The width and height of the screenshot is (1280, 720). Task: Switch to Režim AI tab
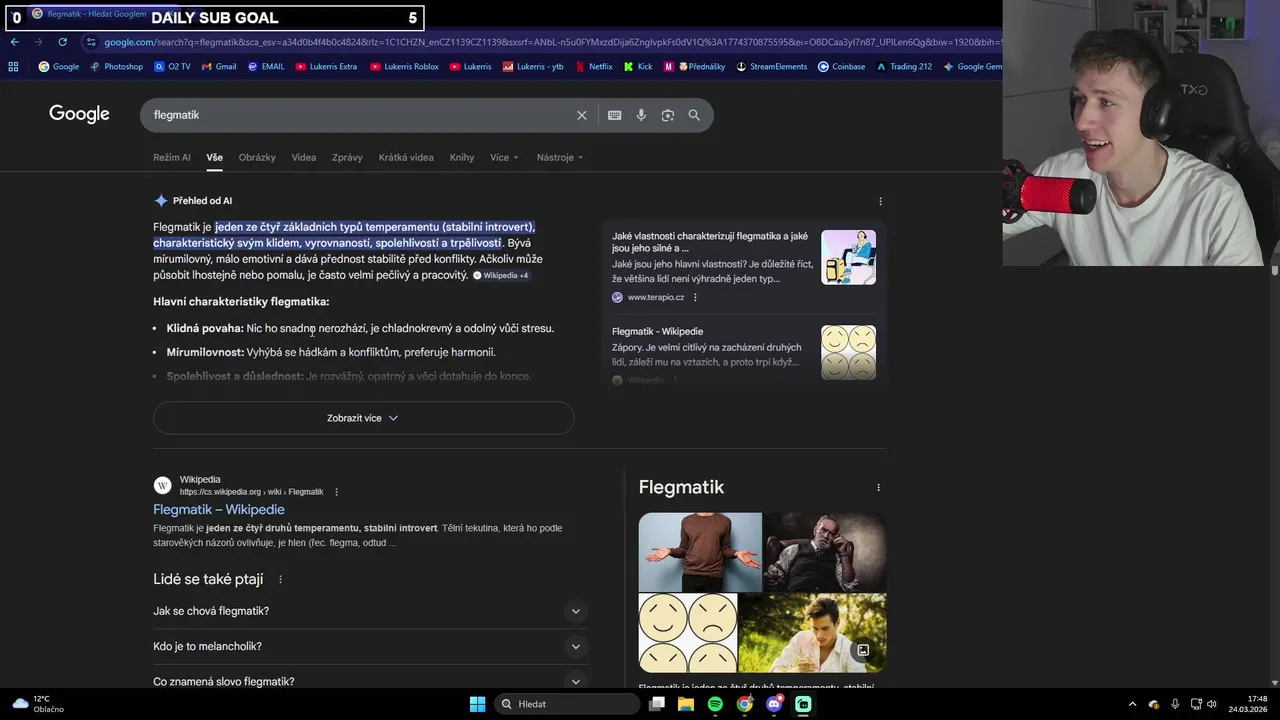(x=171, y=157)
